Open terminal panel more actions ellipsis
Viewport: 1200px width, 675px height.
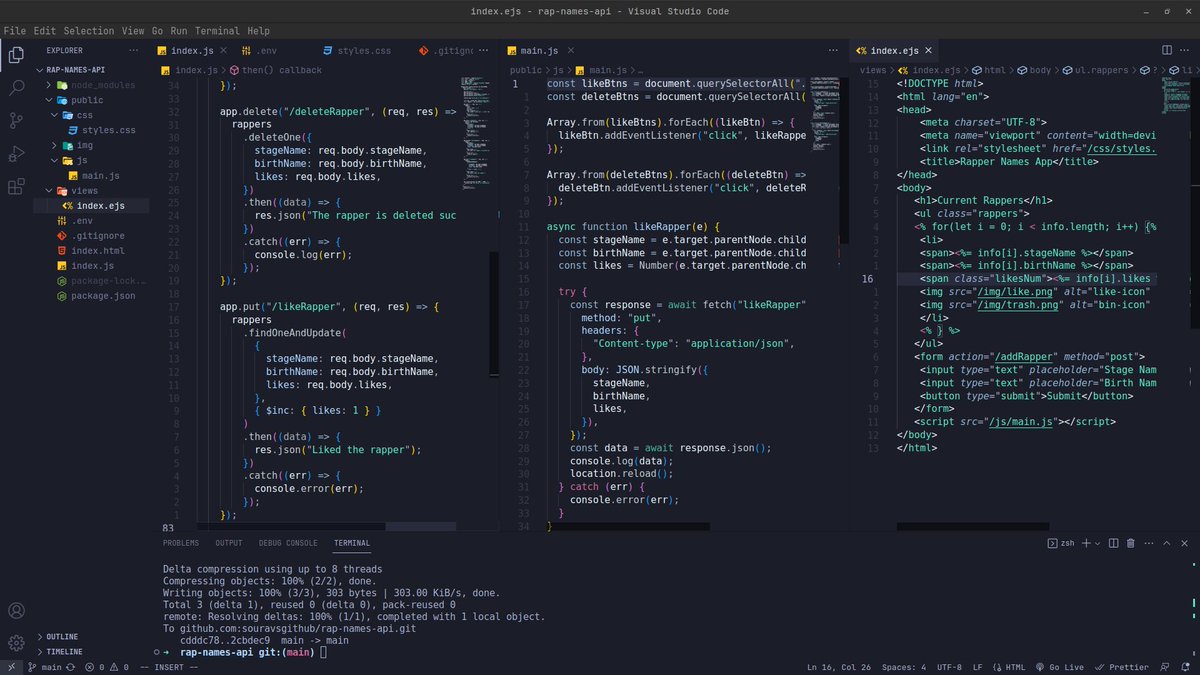click(1149, 543)
